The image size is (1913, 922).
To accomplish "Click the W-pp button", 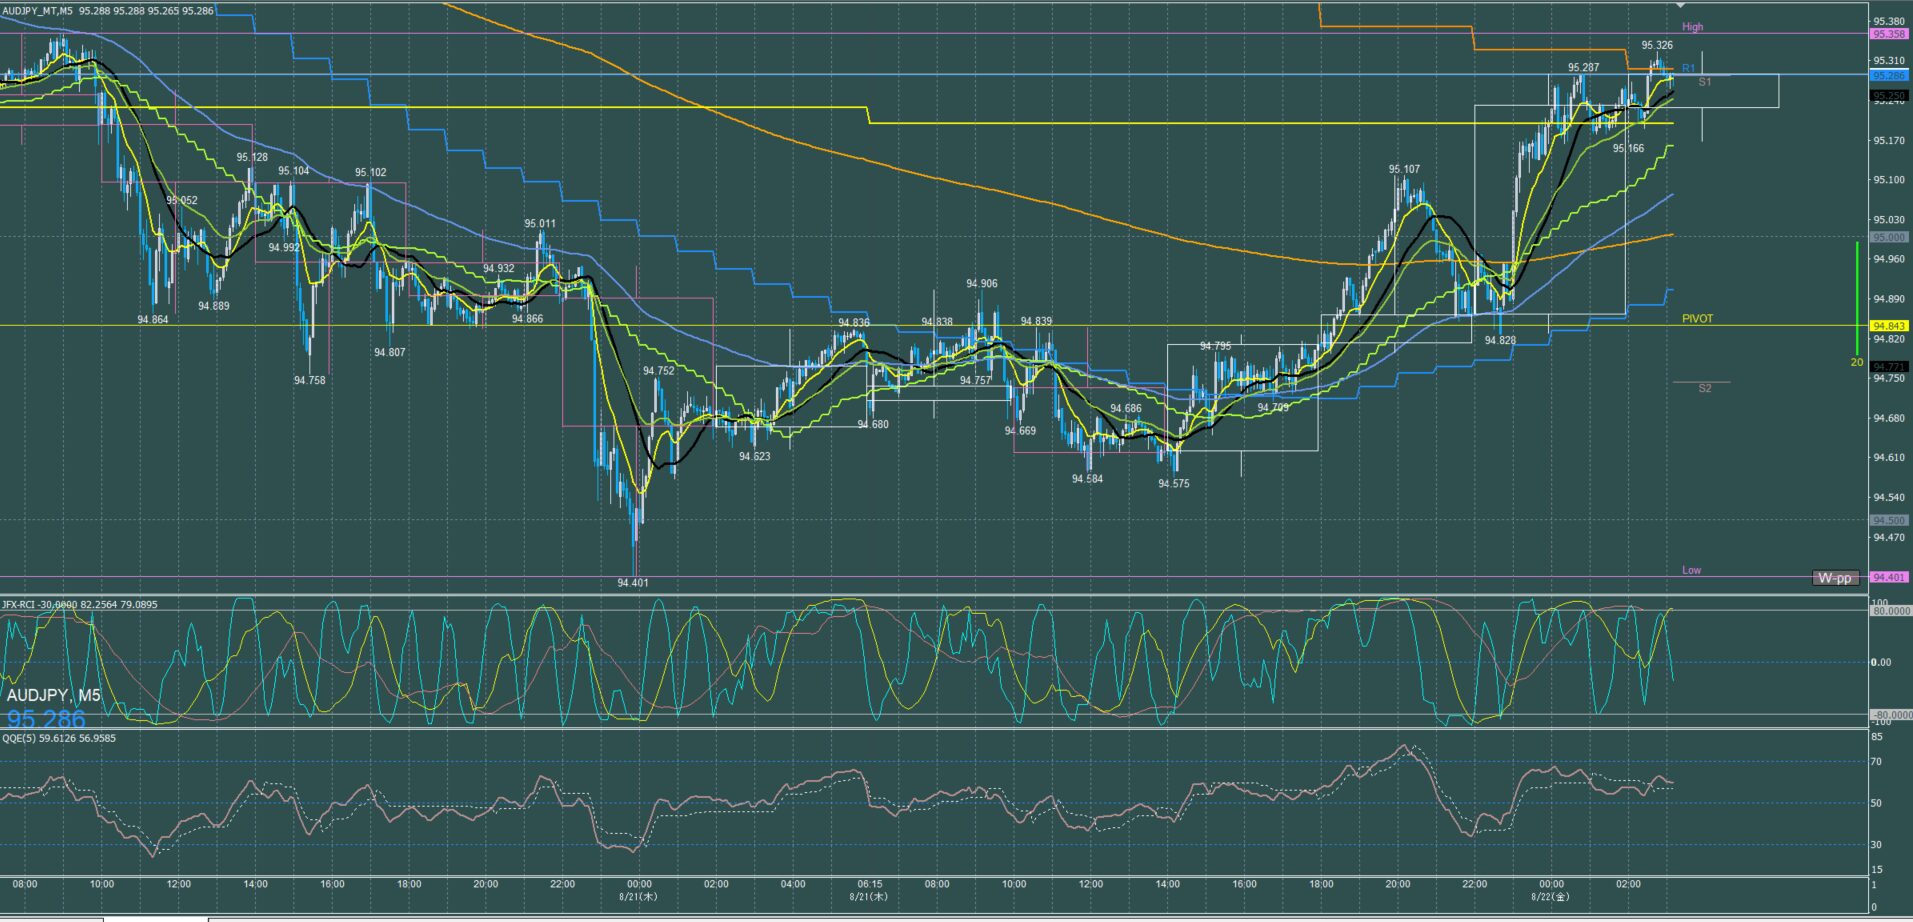I will point(1834,578).
